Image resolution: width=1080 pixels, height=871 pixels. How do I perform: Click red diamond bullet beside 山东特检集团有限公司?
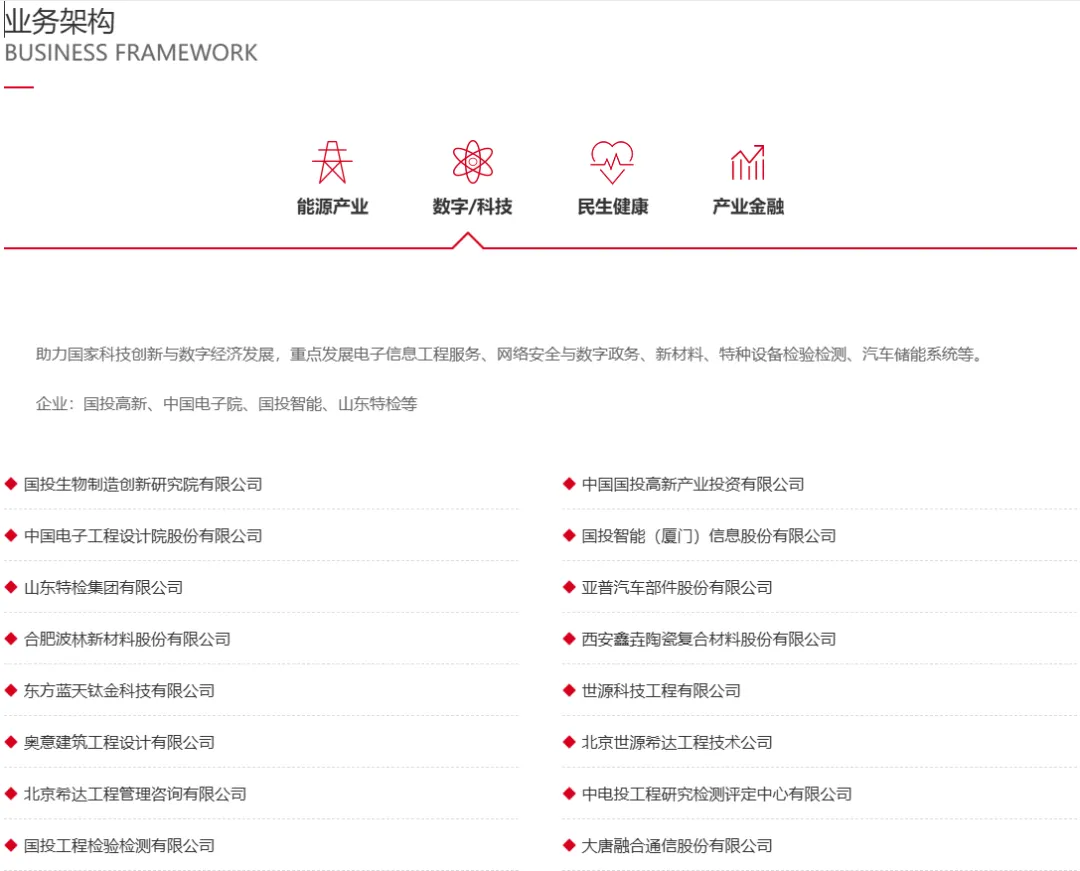(x=11, y=587)
